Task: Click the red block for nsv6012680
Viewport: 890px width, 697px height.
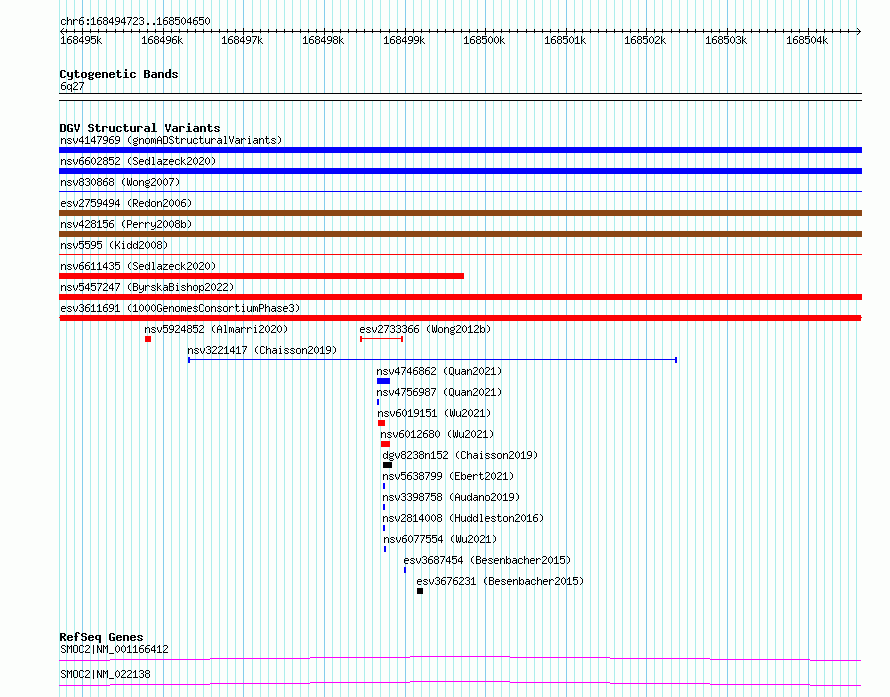Action: click(385, 444)
